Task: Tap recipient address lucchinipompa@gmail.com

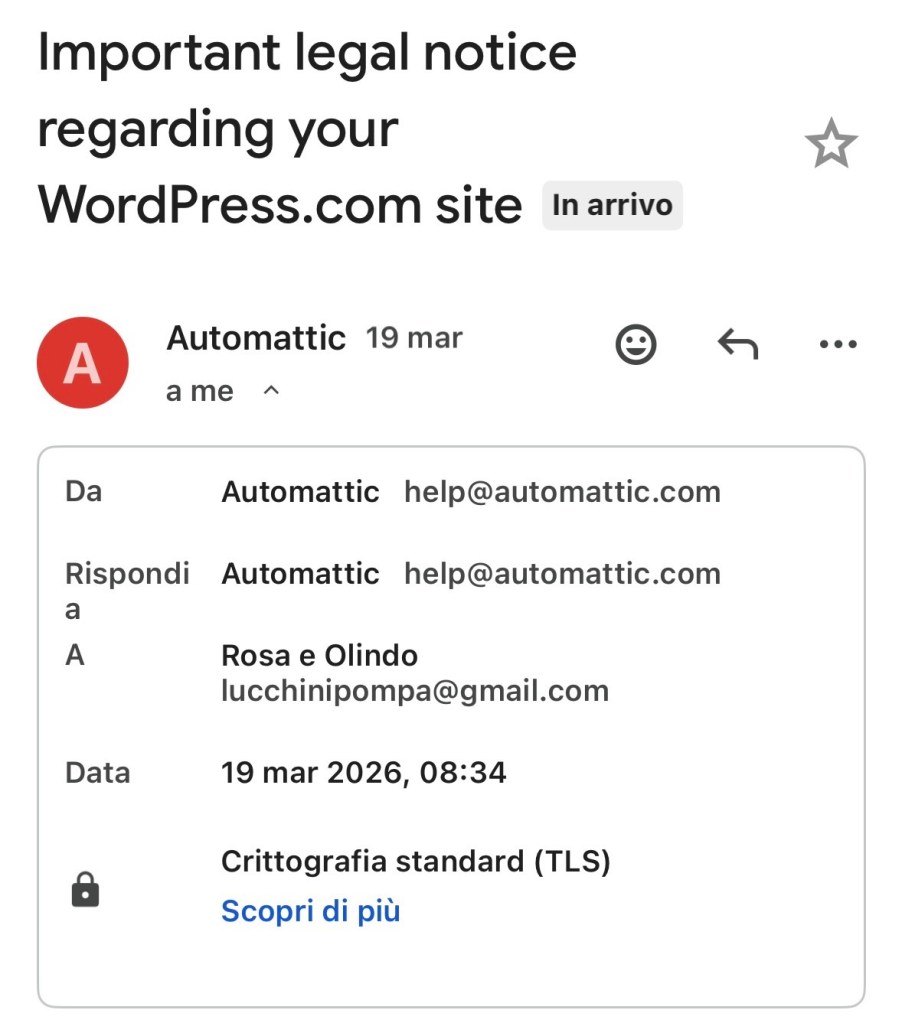Action: point(414,691)
